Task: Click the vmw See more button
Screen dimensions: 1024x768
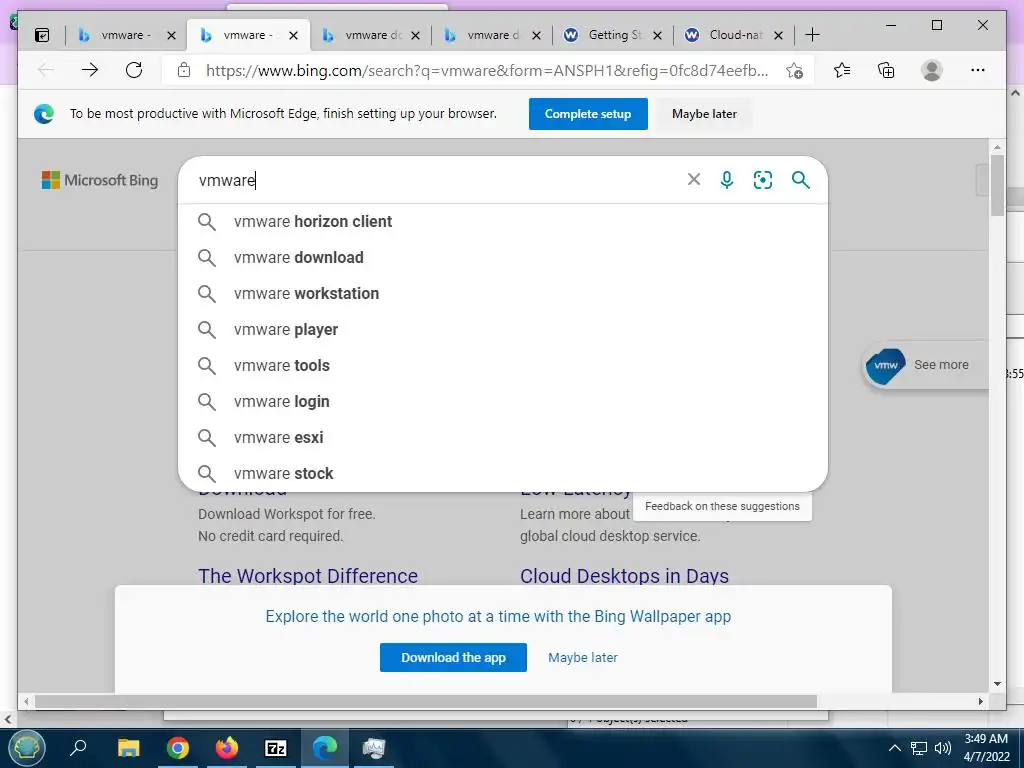Action: tap(926, 365)
